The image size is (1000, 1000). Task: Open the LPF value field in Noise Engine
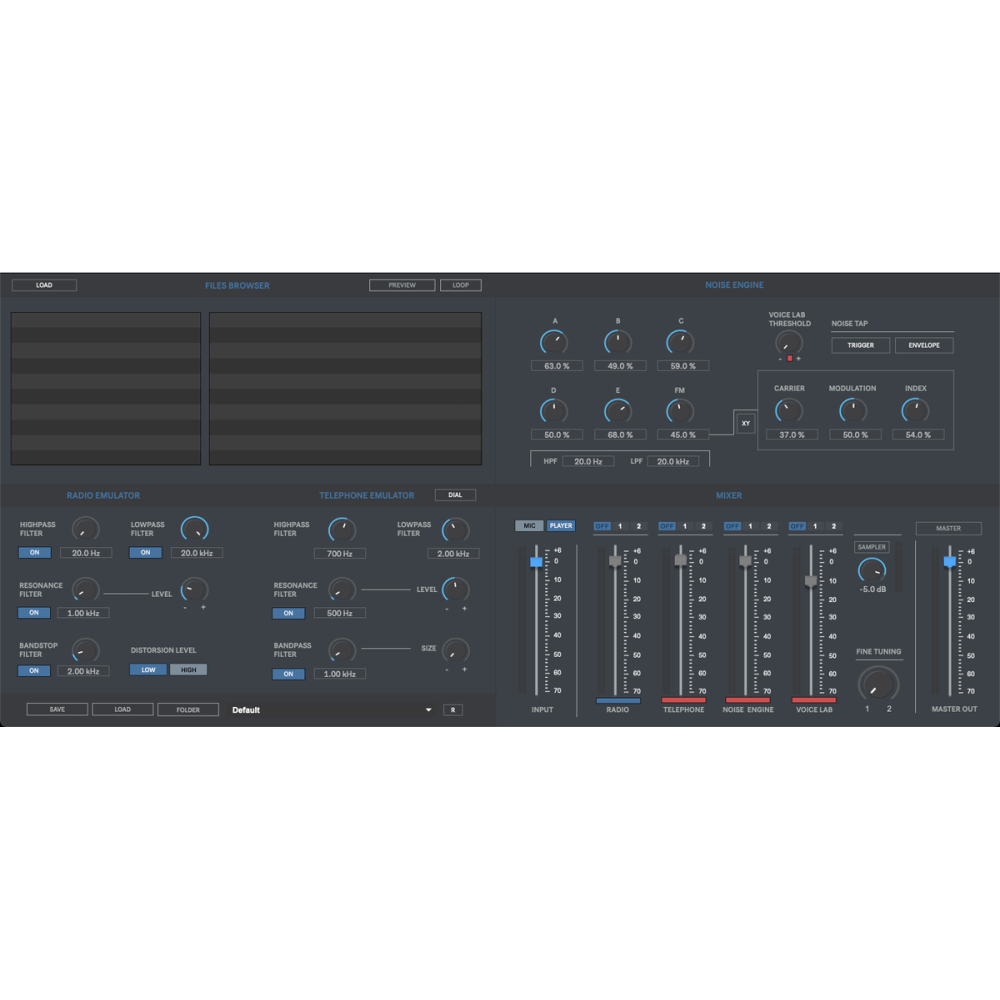672,460
